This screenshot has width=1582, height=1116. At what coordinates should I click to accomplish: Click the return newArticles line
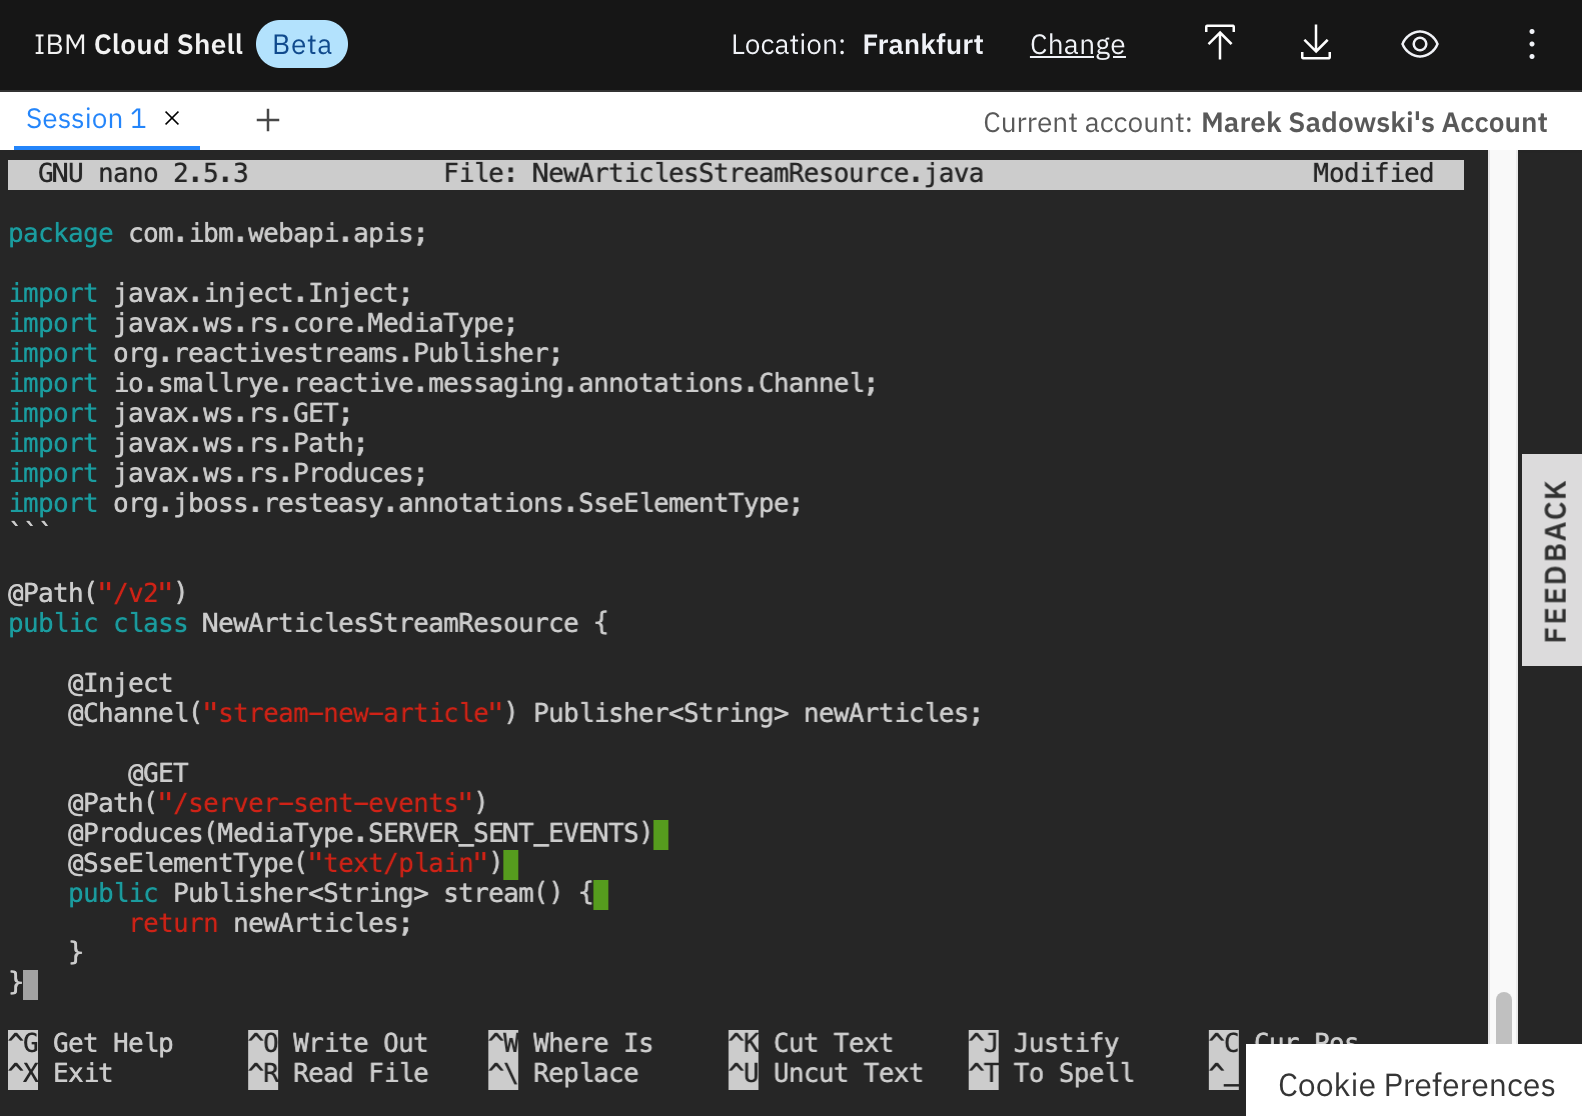(x=270, y=923)
